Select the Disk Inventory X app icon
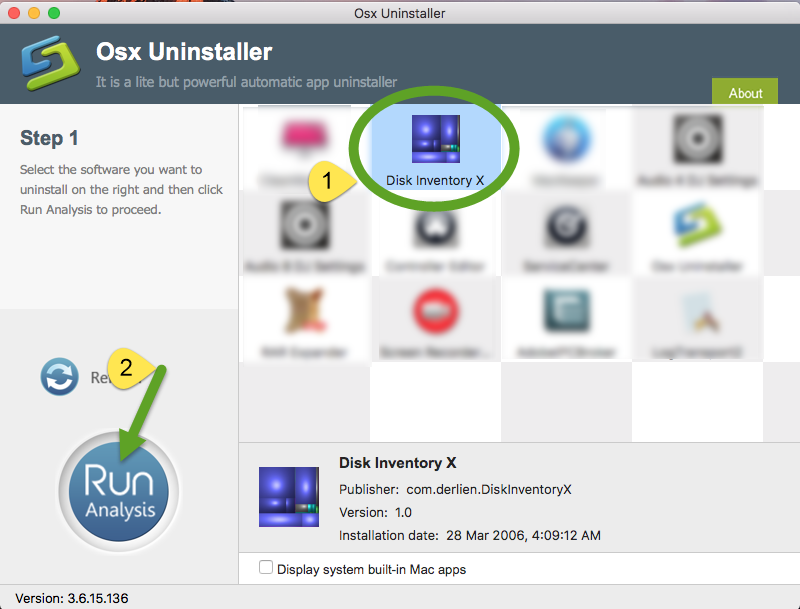The height and width of the screenshot is (609, 800). point(435,140)
